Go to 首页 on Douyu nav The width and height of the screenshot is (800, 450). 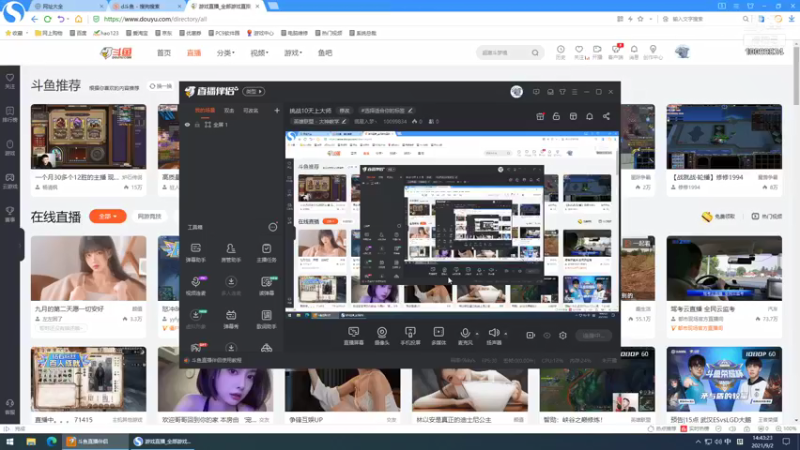tap(164, 53)
